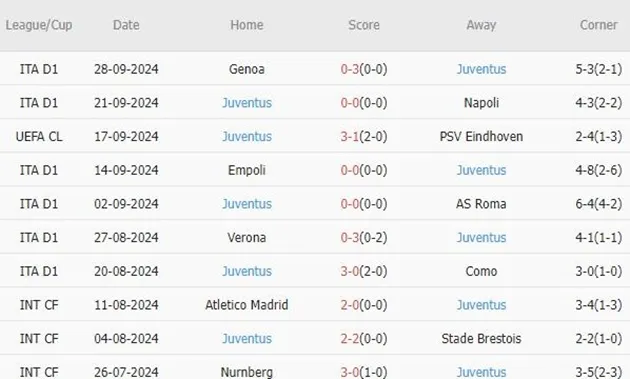
Task: Click the Napoli team name
Action: click(x=481, y=103)
